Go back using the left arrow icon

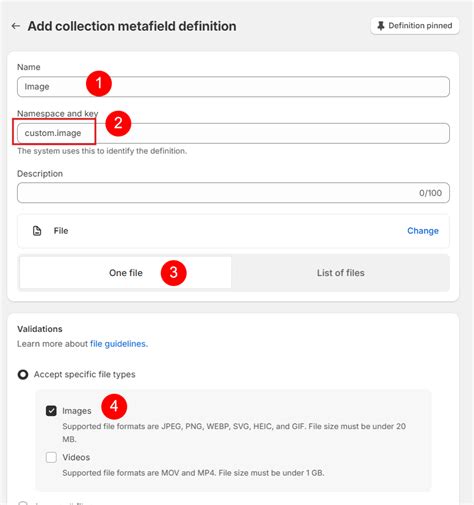[16, 26]
